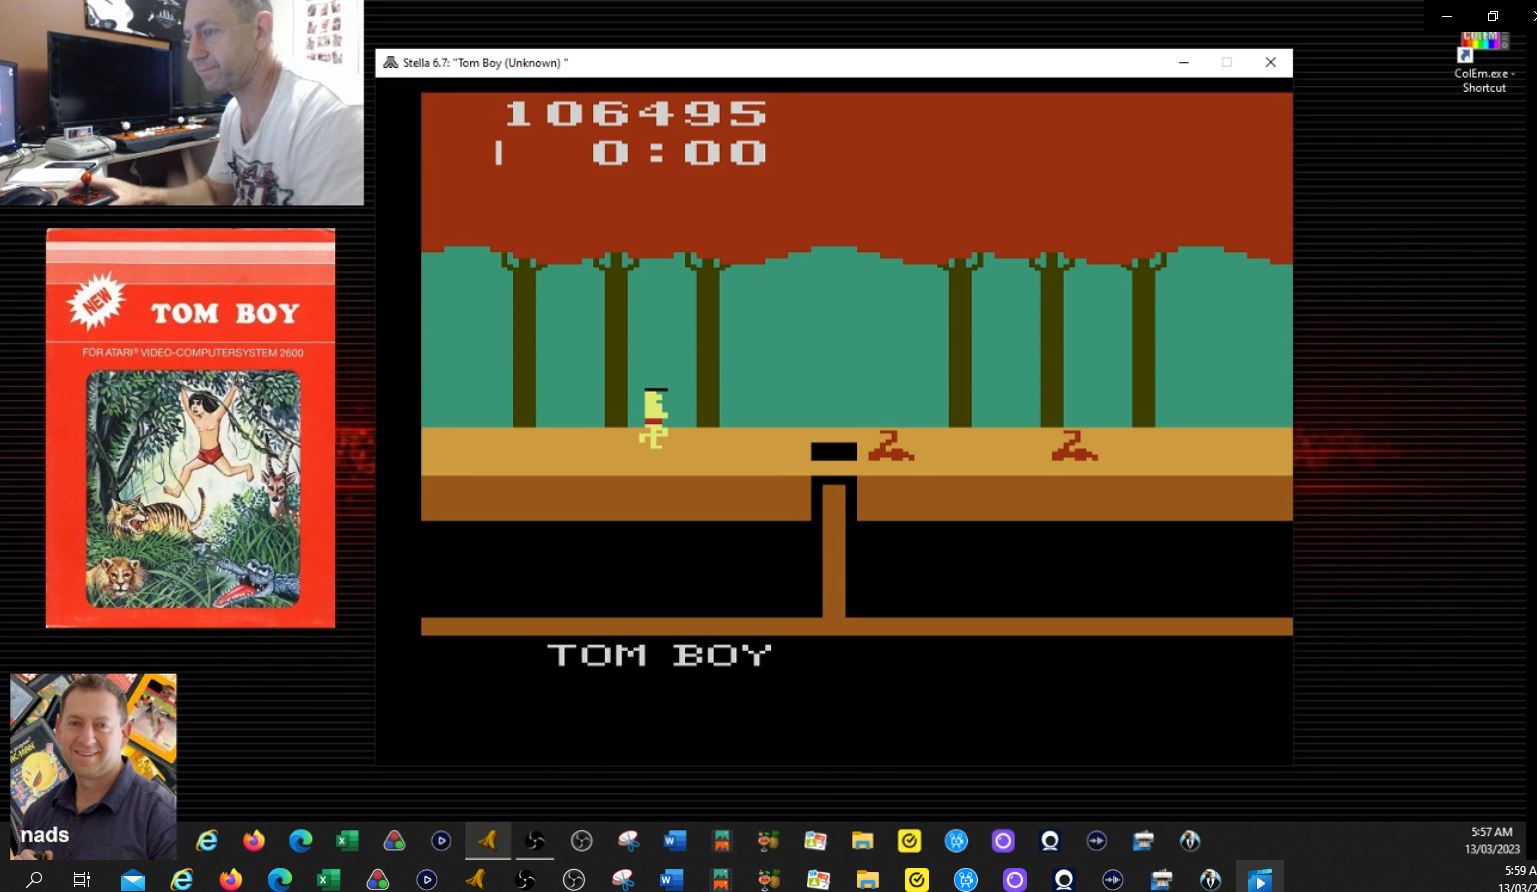This screenshot has width=1537, height=892.
Task: Minimize the Stella Tom Boy window
Action: [1184, 62]
